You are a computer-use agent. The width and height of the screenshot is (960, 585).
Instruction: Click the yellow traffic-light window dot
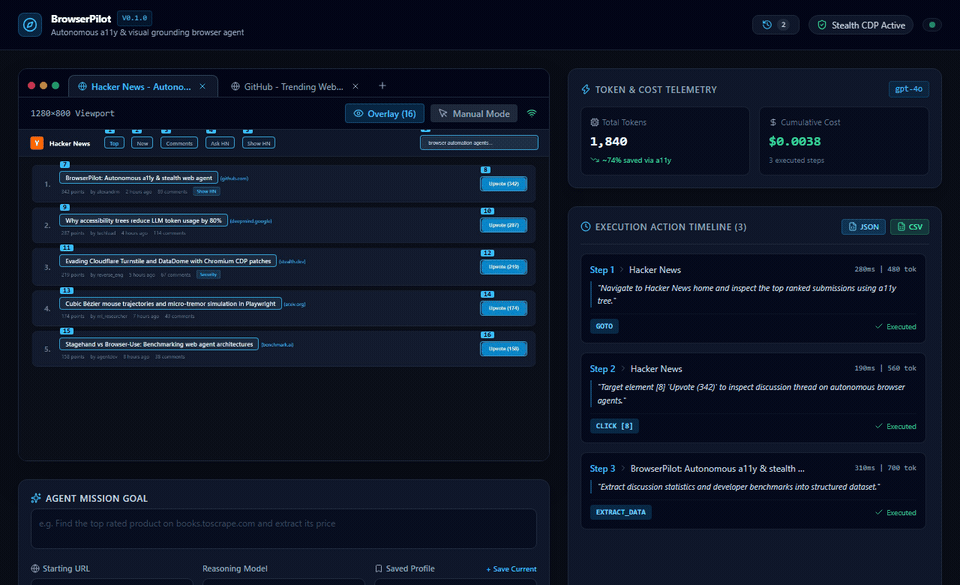[43, 86]
